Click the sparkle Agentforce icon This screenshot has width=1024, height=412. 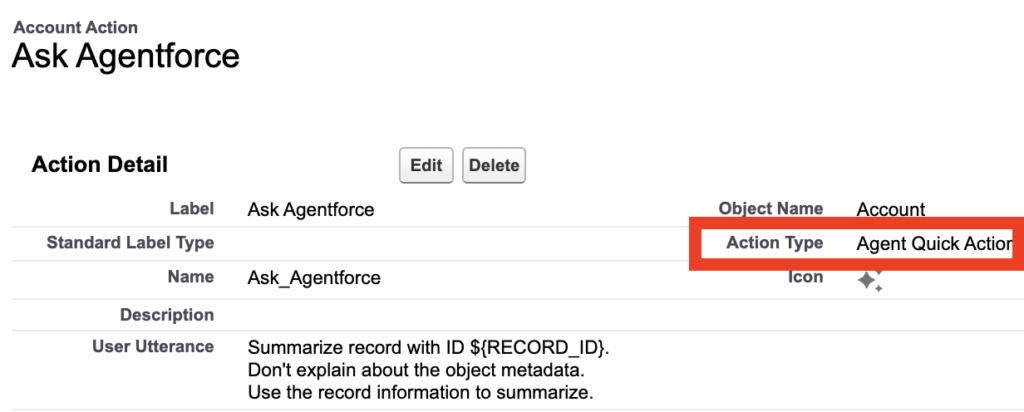tap(869, 282)
